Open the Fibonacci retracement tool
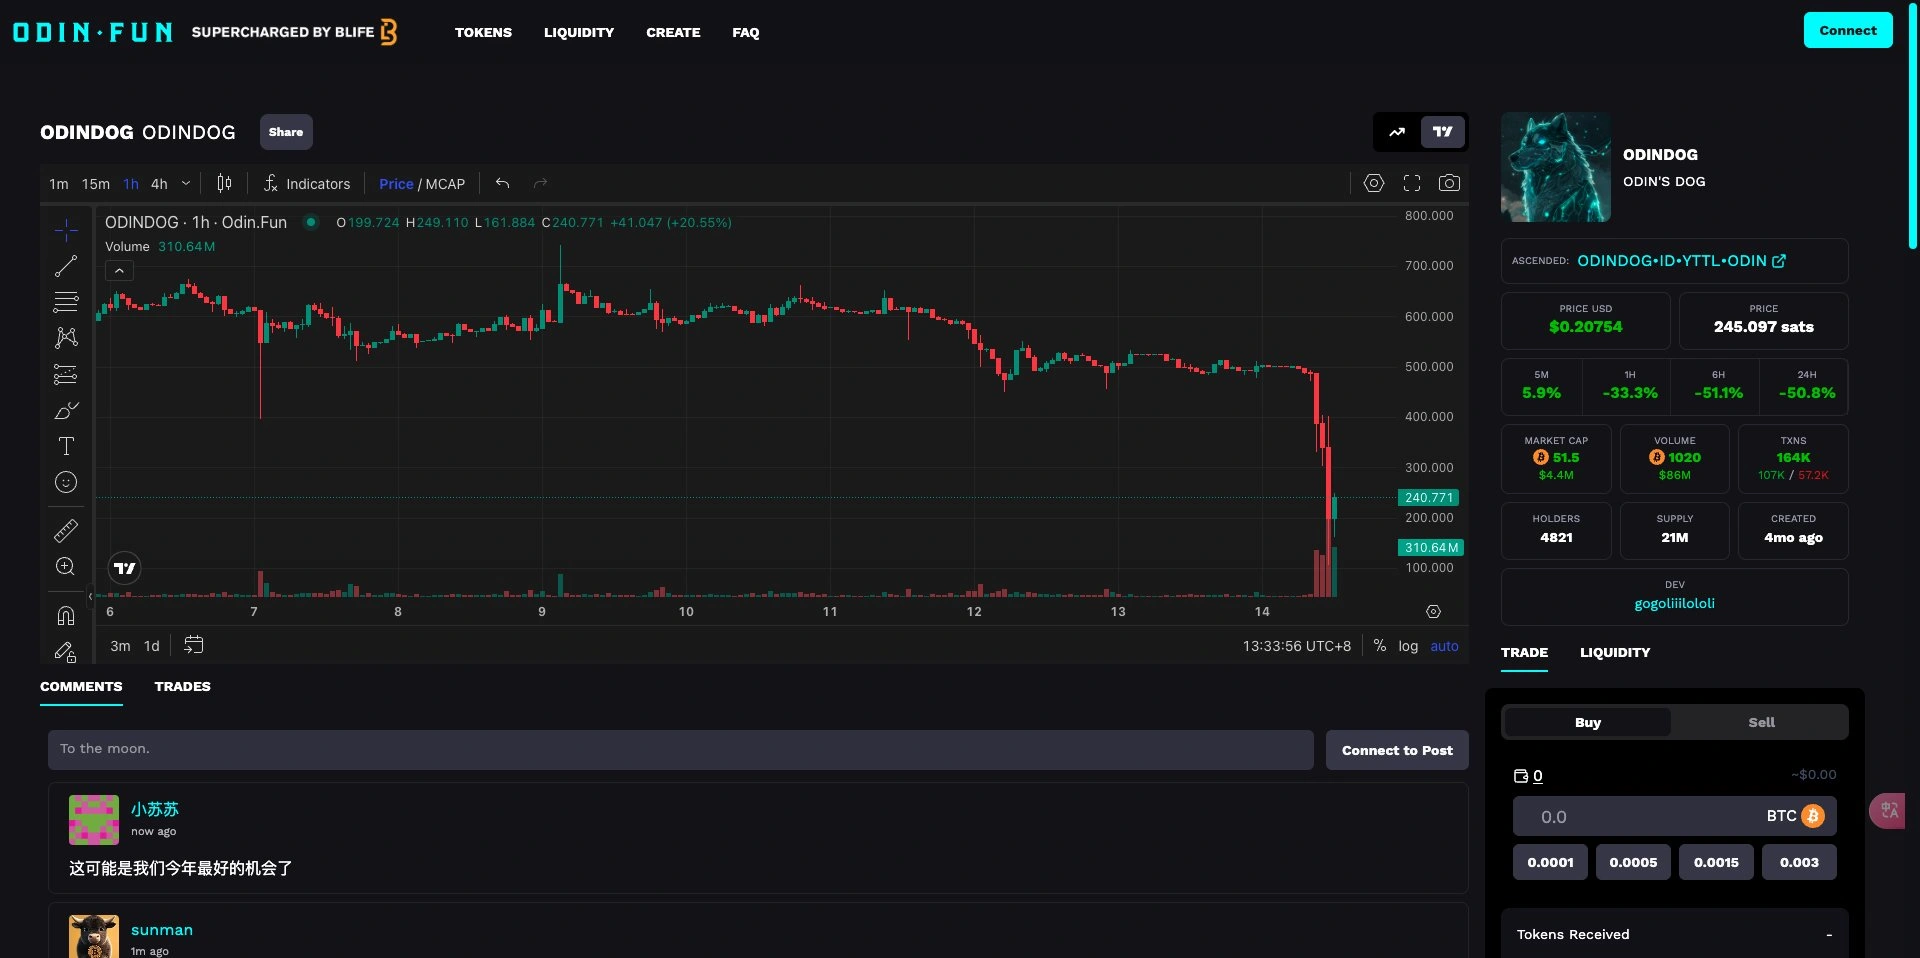Screen dimensions: 1920x958 point(66,302)
